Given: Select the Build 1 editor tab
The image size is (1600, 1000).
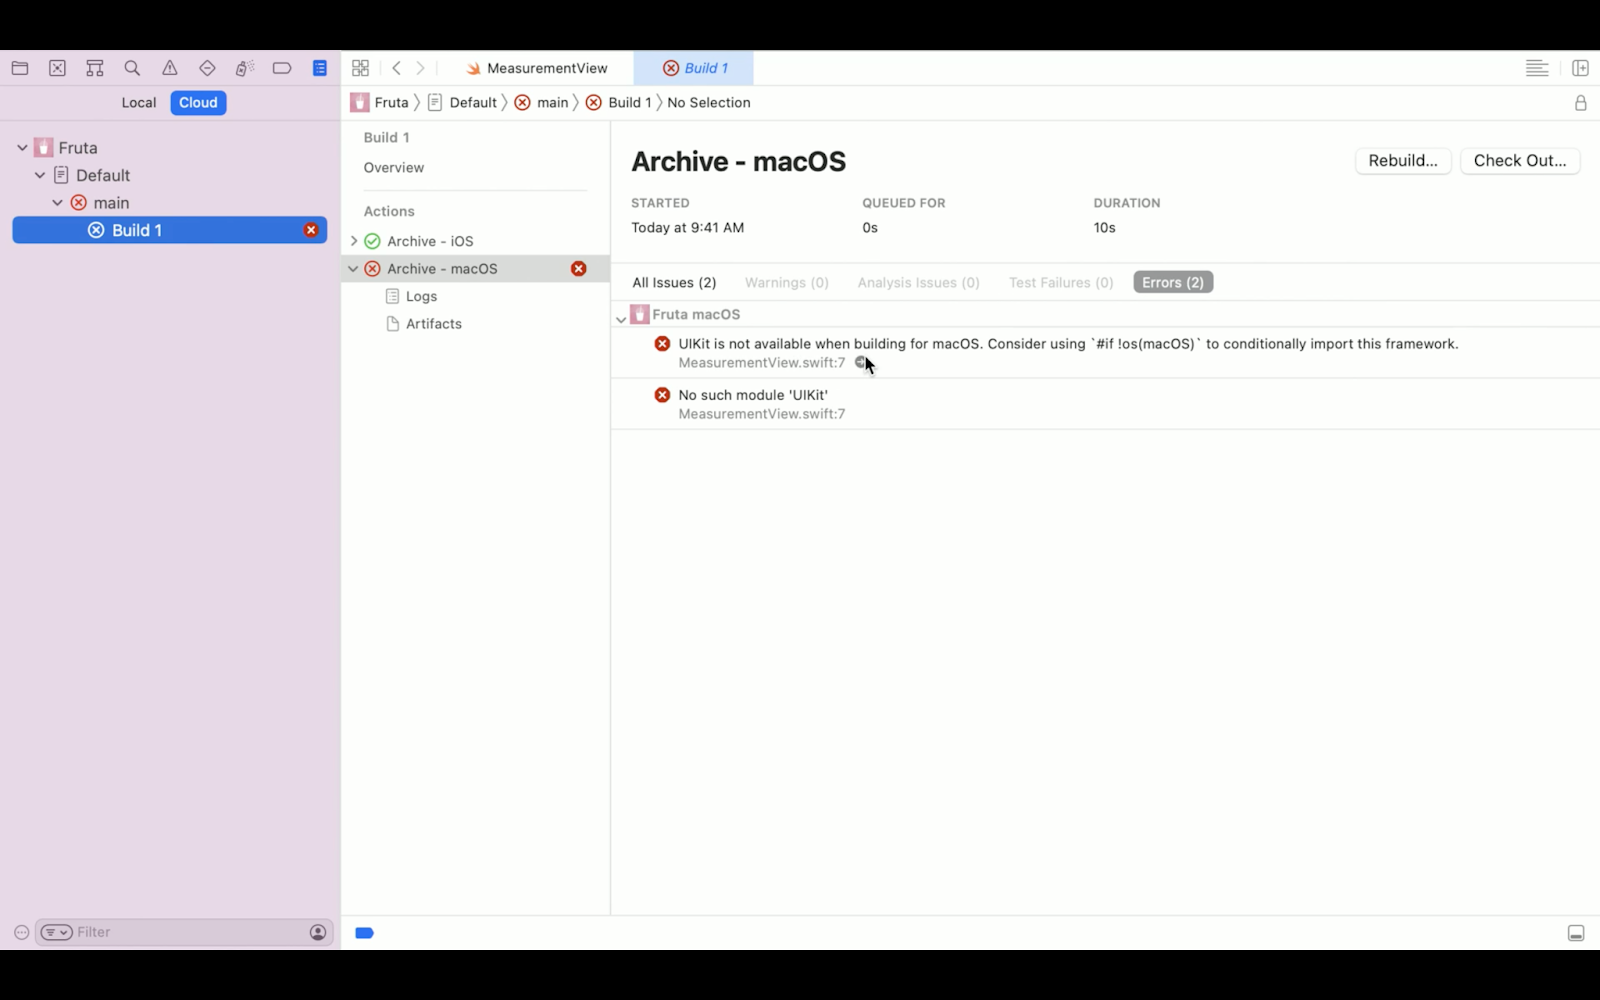Looking at the screenshot, I should coord(695,68).
